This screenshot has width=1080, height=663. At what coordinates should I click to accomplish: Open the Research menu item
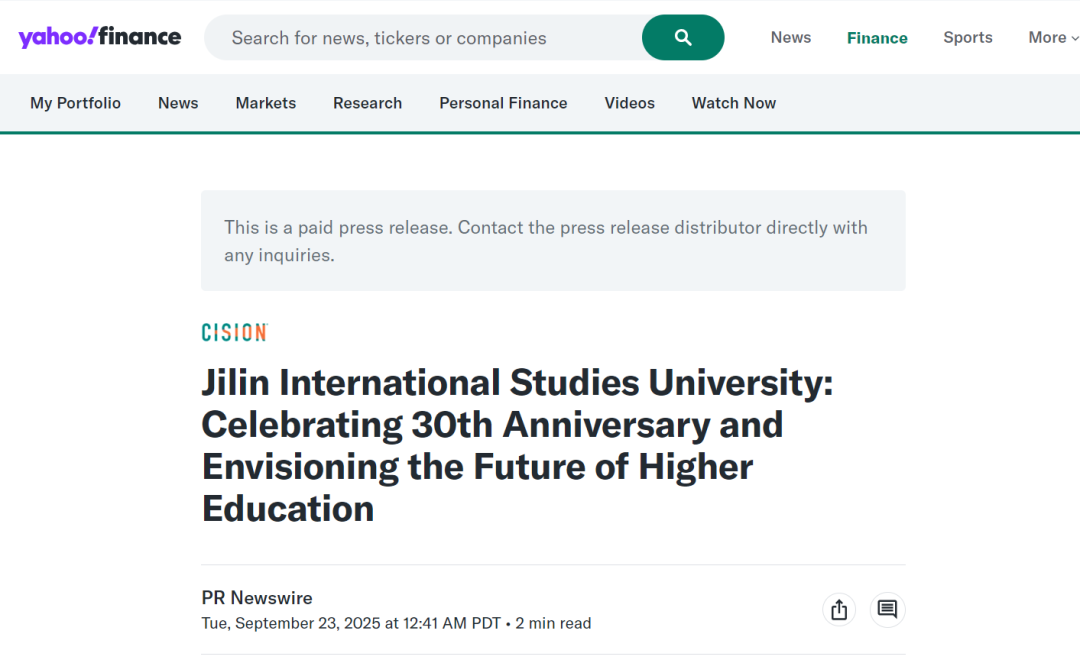pyautogui.click(x=367, y=103)
